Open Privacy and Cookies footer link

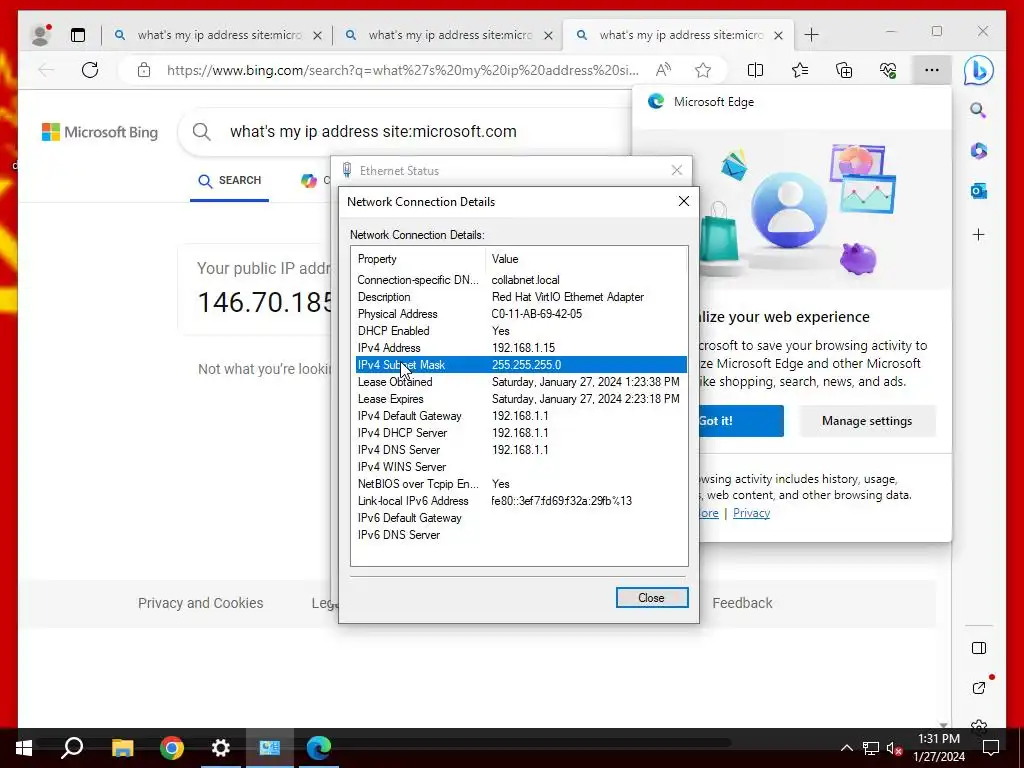(x=200, y=603)
